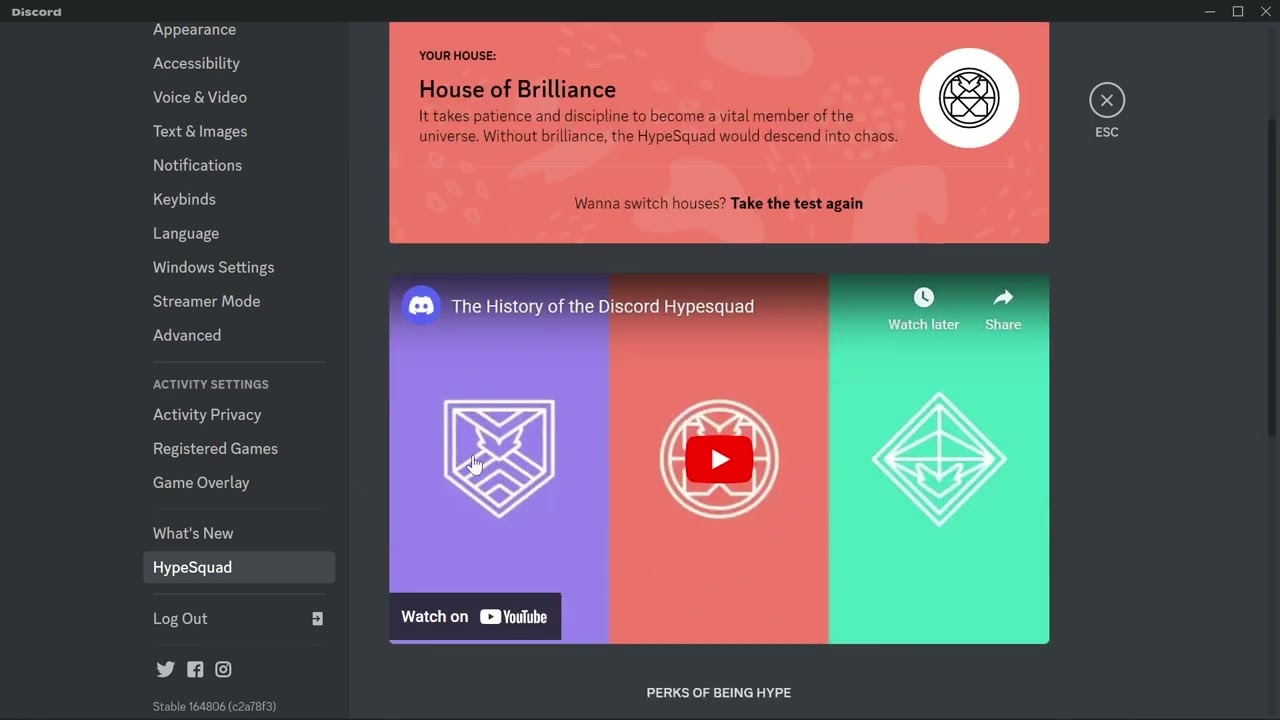Select HypeSquad in sidebar
The height and width of the screenshot is (720, 1280).
point(239,567)
